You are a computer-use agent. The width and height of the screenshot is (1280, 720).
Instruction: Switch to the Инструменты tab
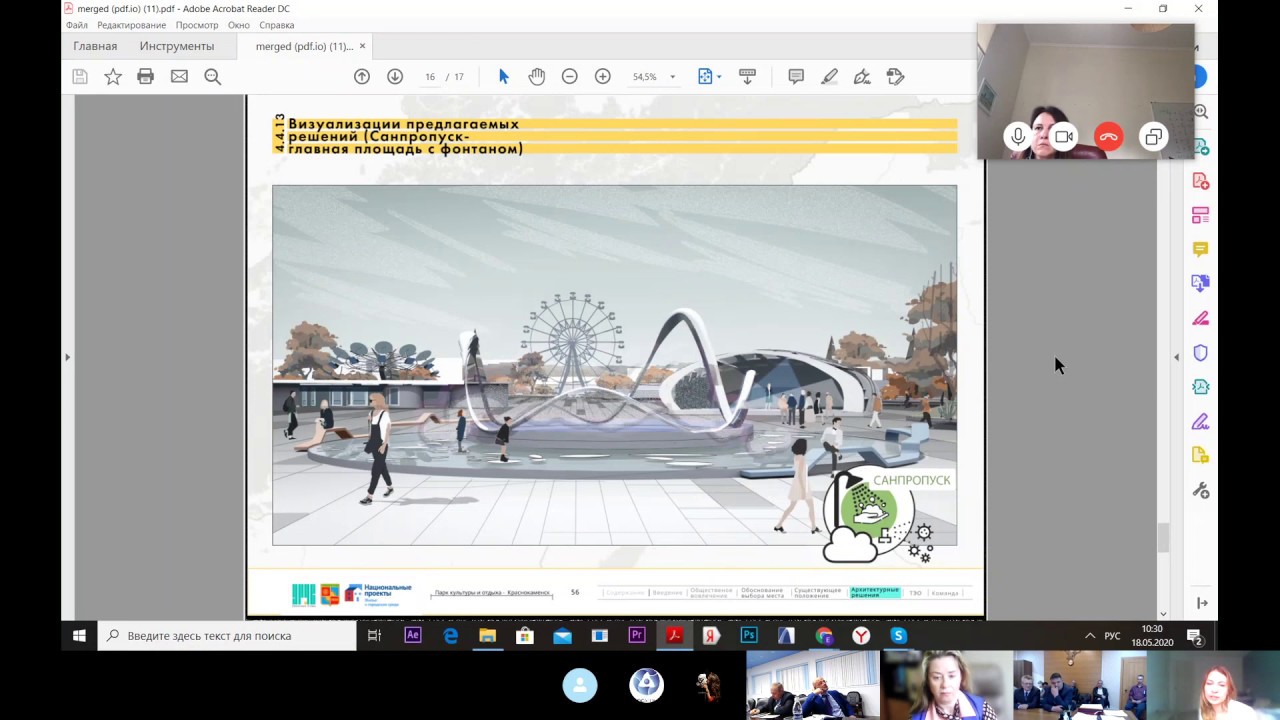pyautogui.click(x=177, y=46)
